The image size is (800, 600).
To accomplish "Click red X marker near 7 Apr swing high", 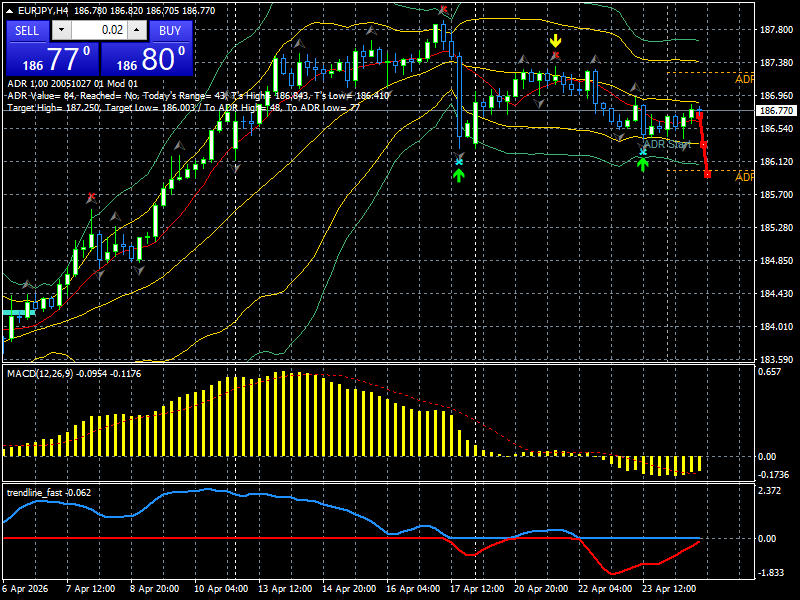I will pos(91,196).
